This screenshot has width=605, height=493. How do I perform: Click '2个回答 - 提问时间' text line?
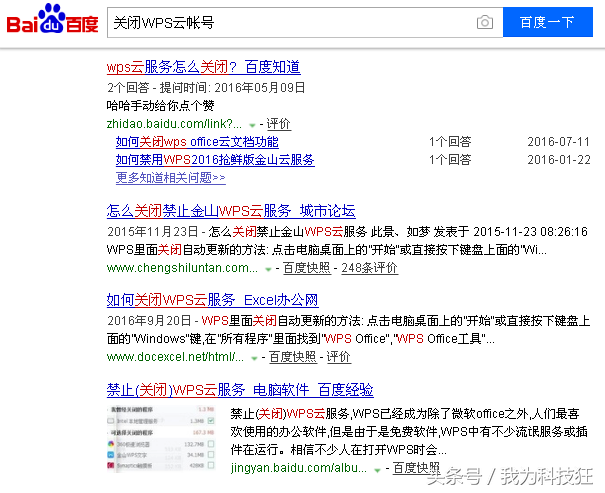tap(206, 88)
